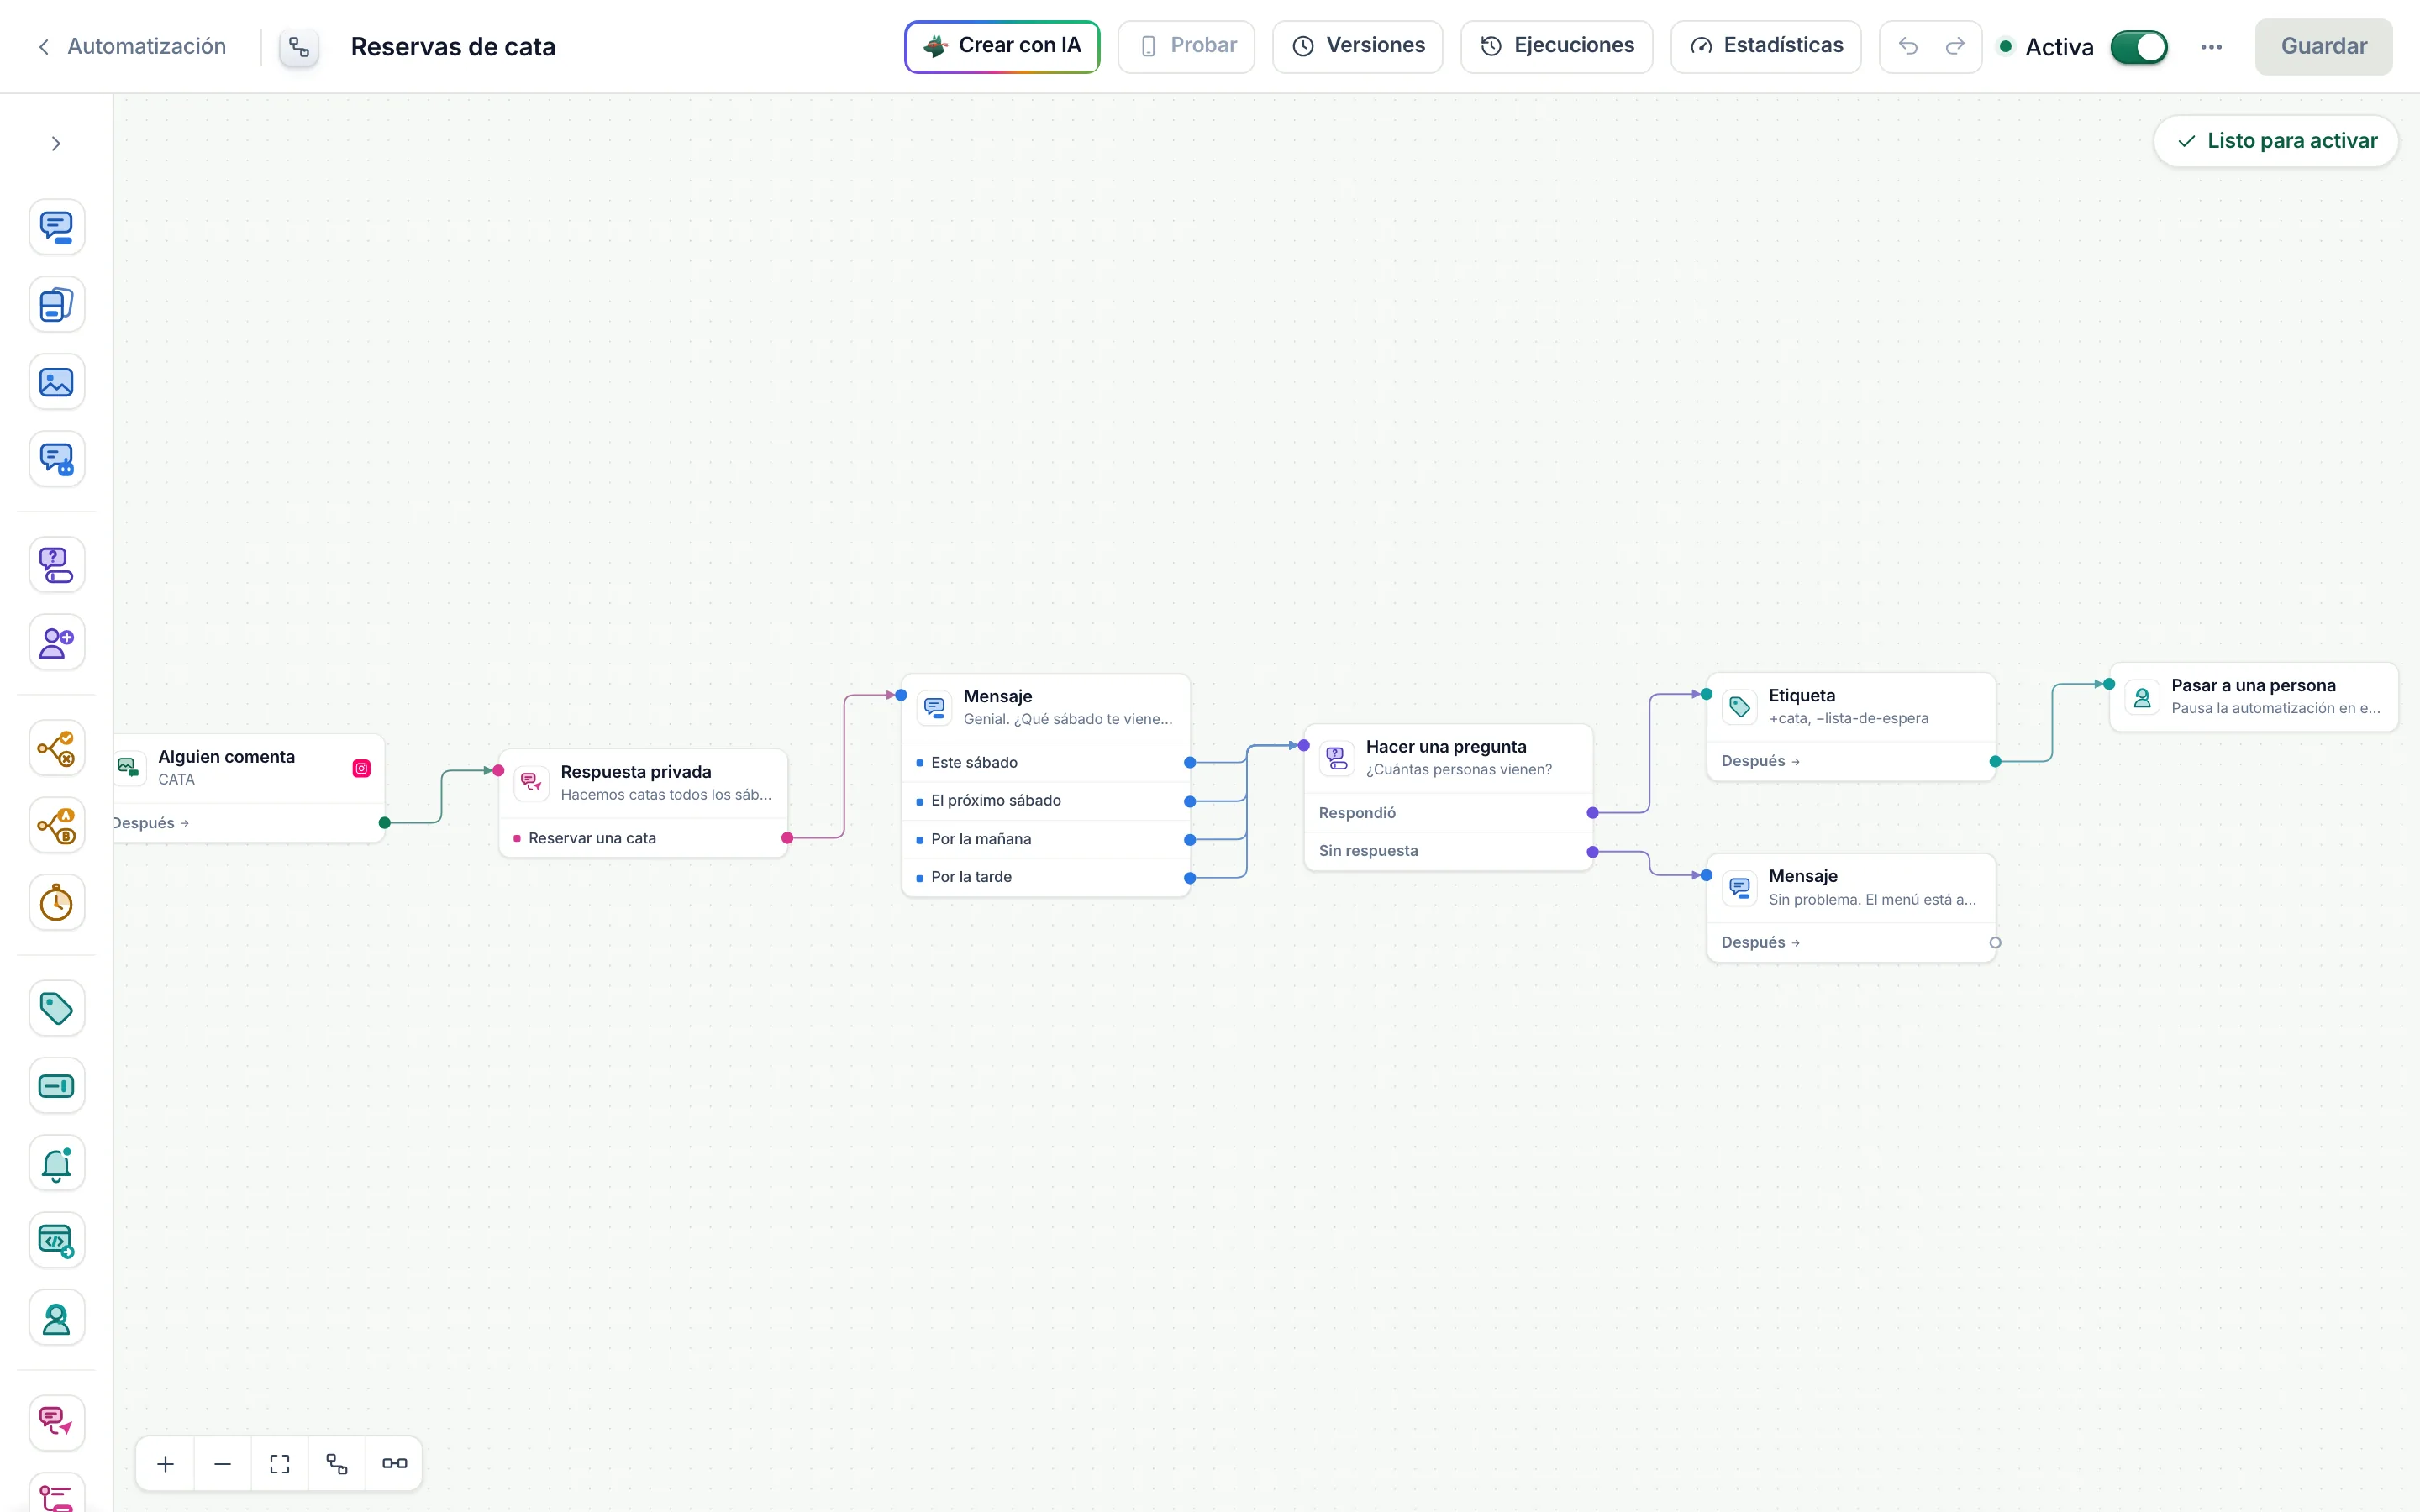The height and width of the screenshot is (1512, 2420).
Task: Add the AI message block from sidebar
Action: pos(56,459)
